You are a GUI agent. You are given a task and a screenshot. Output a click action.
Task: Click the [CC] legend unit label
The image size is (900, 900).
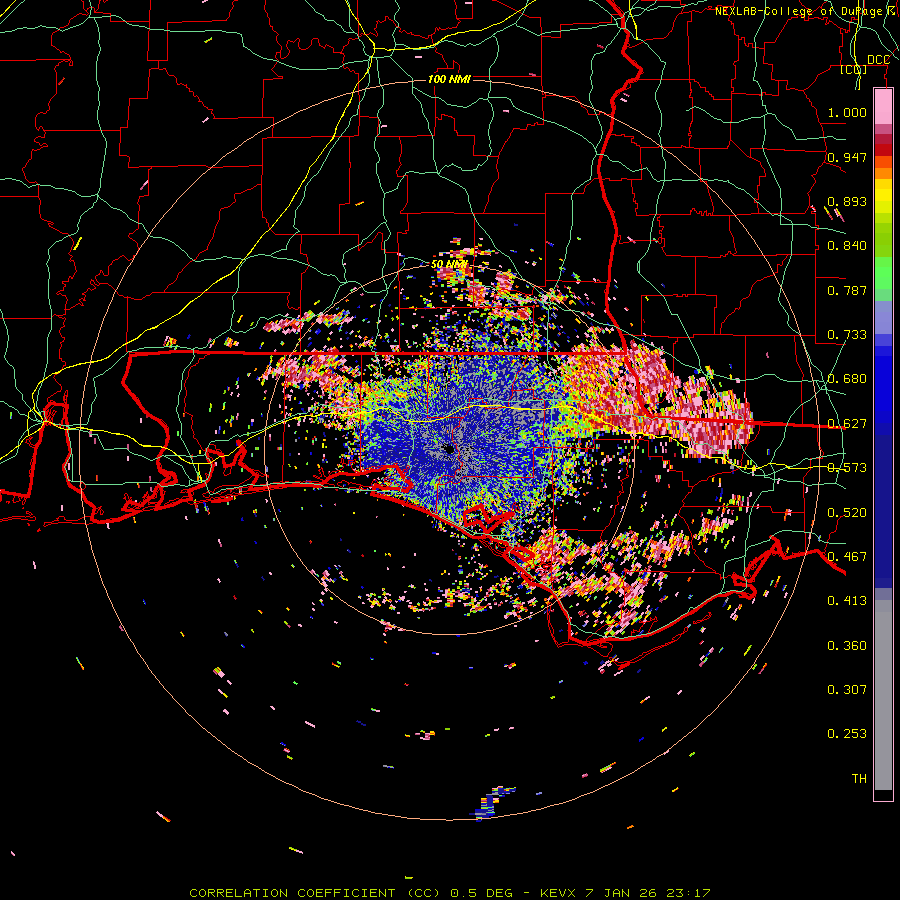tap(854, 69)
